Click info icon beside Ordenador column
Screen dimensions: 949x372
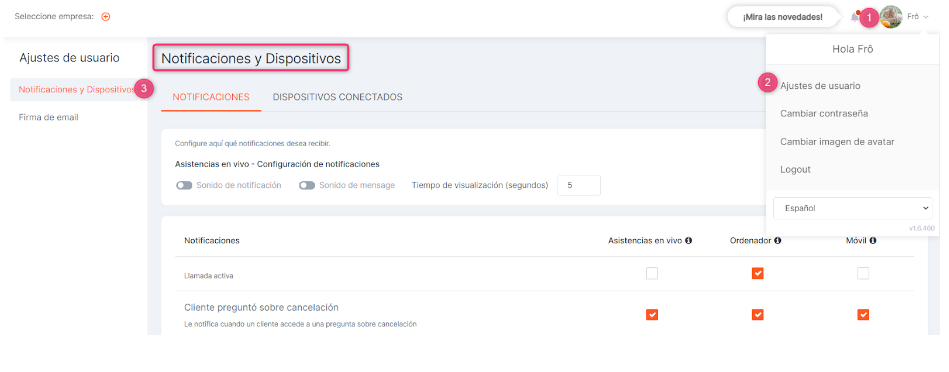[x=777, y=241]
